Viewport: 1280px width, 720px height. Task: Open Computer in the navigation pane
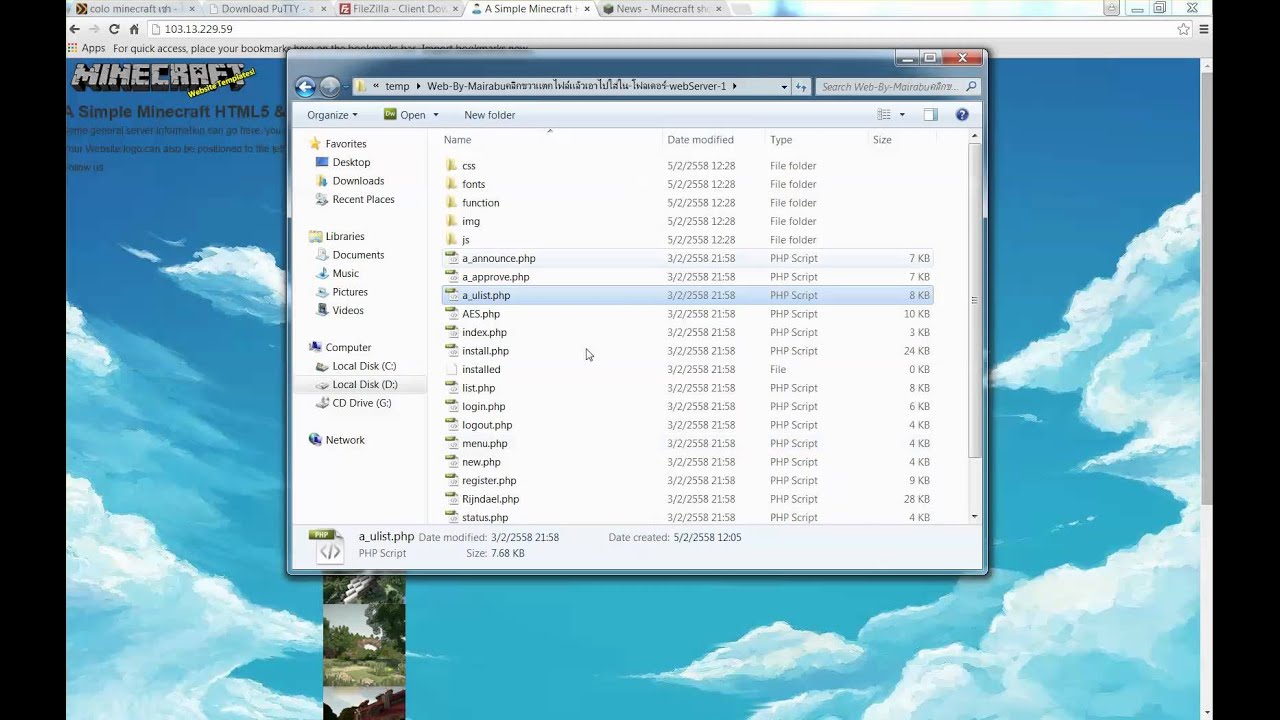pyautogui.click(x=348, y=347)
